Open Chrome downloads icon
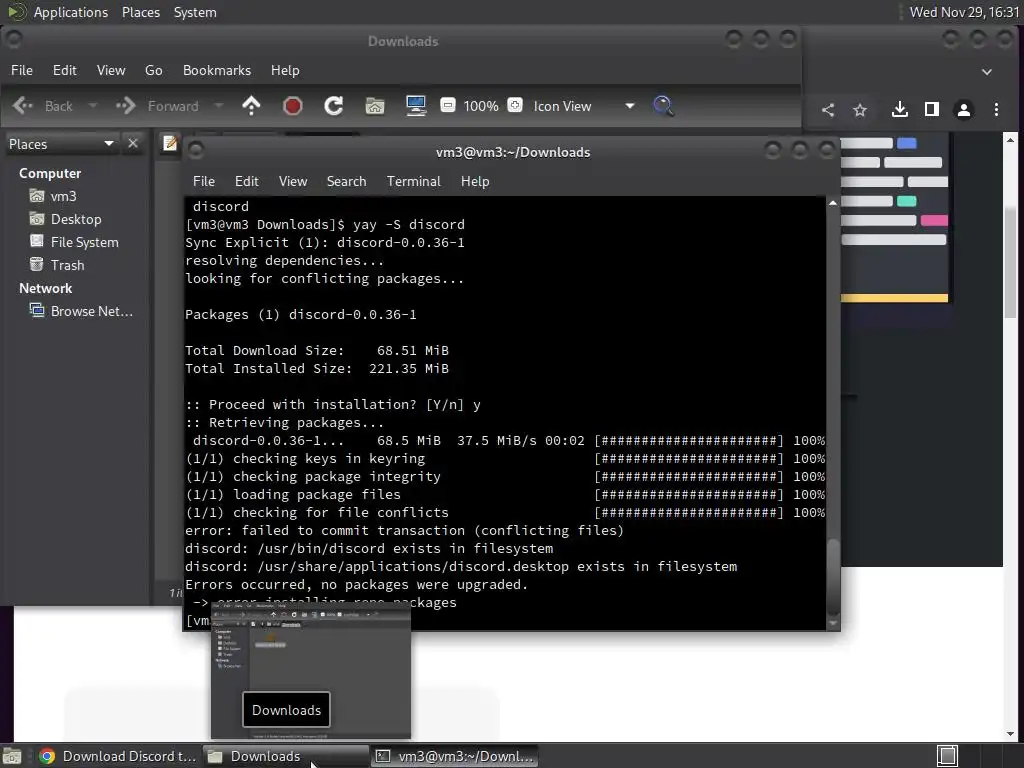Image resolution: width=1024 pixels, height=768 pixels. (900, 110)
